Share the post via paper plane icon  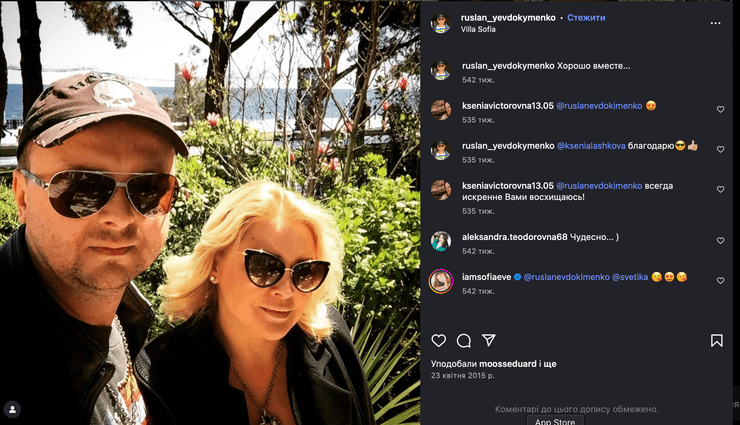488,340
